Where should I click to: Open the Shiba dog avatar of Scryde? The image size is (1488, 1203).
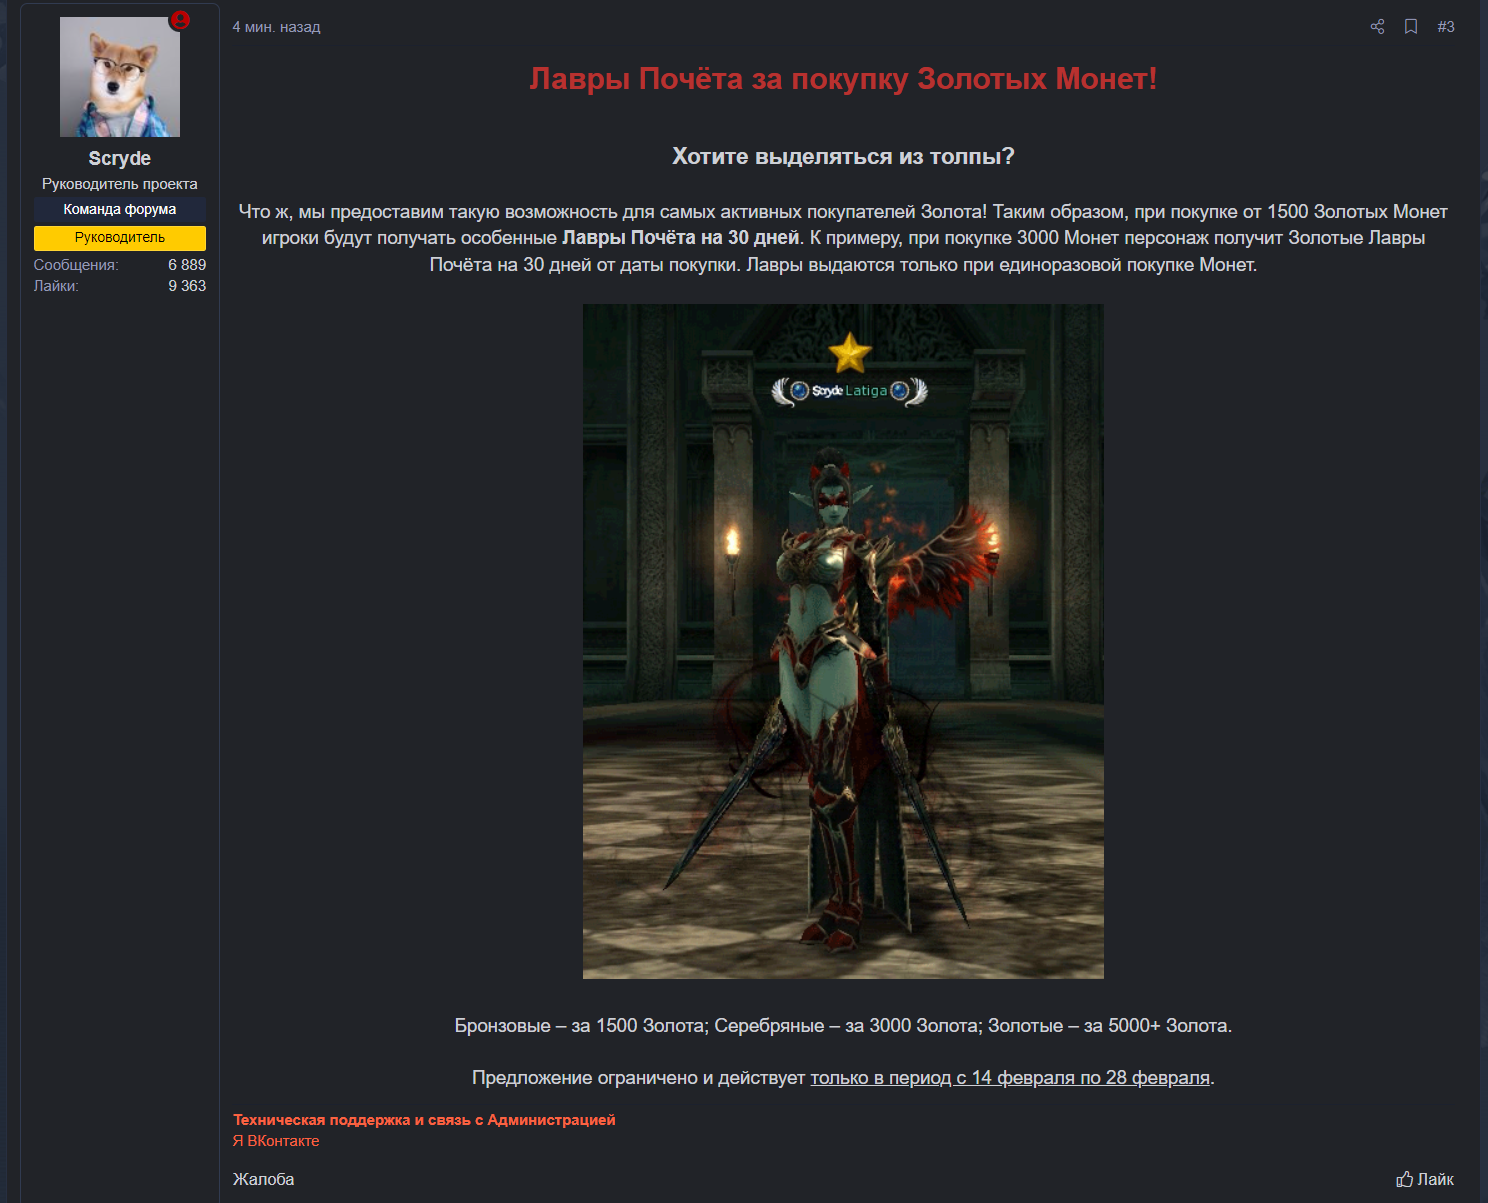[x=120, y=77]
